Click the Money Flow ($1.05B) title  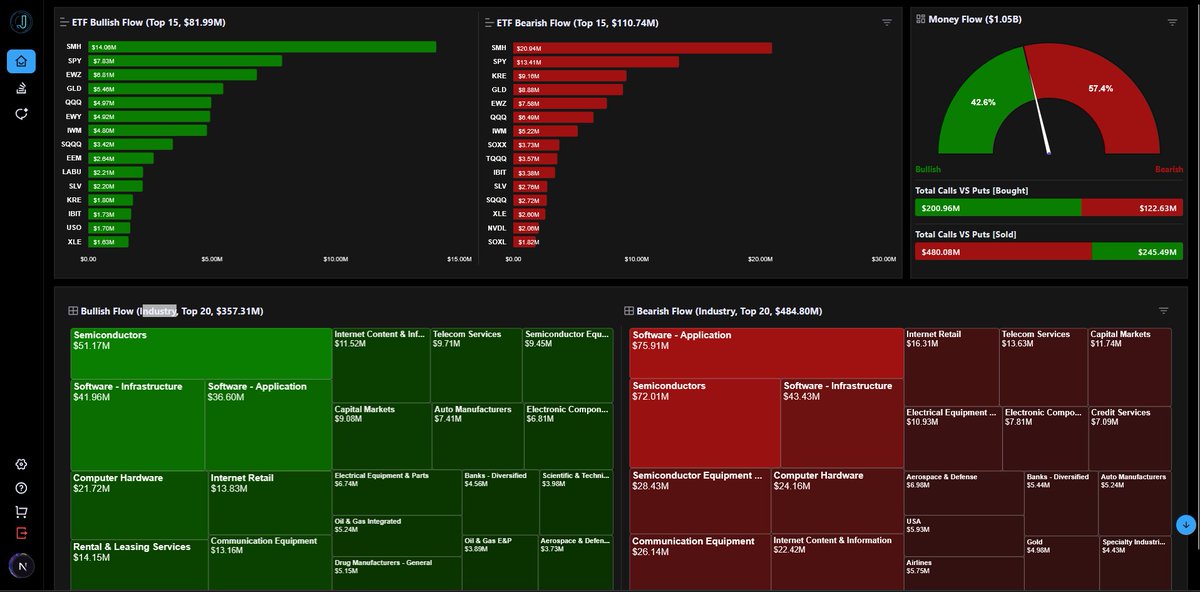[x=973, y=19]
